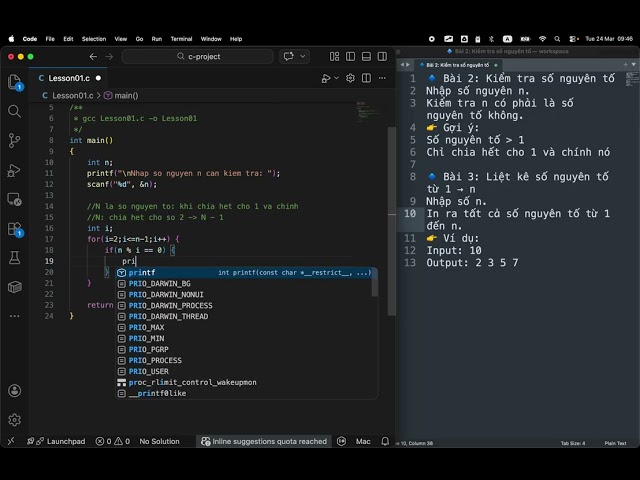Open the Selection menu
The height and width of the screenshot is (480, 640).
pos(94,39)
